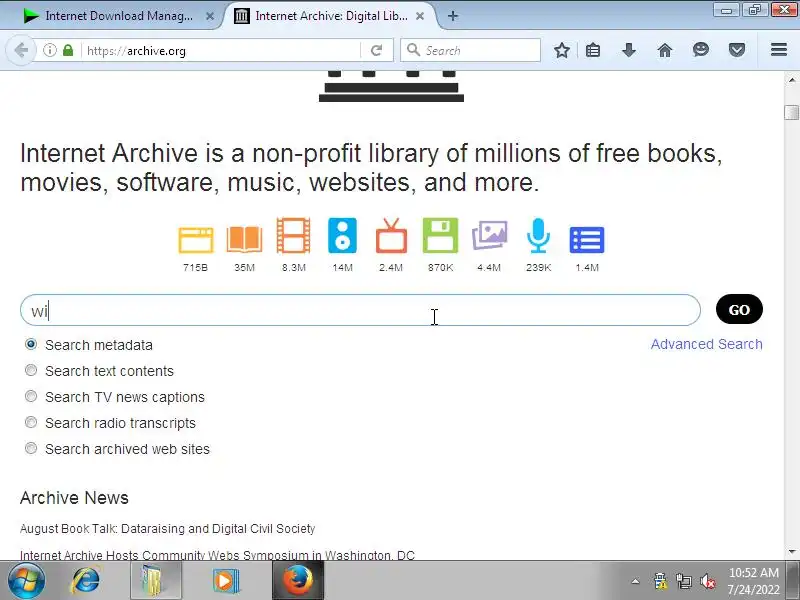Open August Book Talk news link
Screen dimensions: 800x600
click(x=167, y=529)
